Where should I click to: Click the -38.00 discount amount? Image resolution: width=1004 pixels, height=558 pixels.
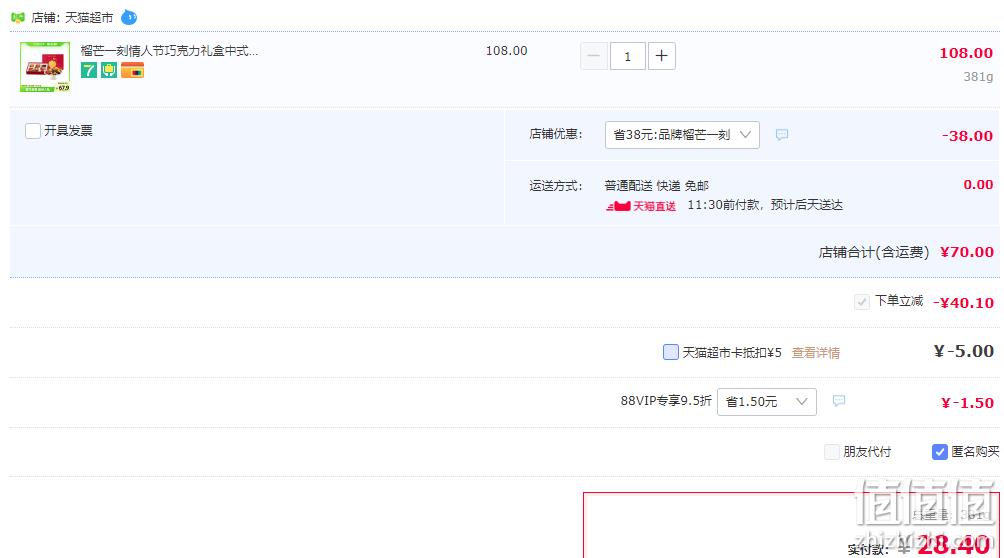(967, 136)
